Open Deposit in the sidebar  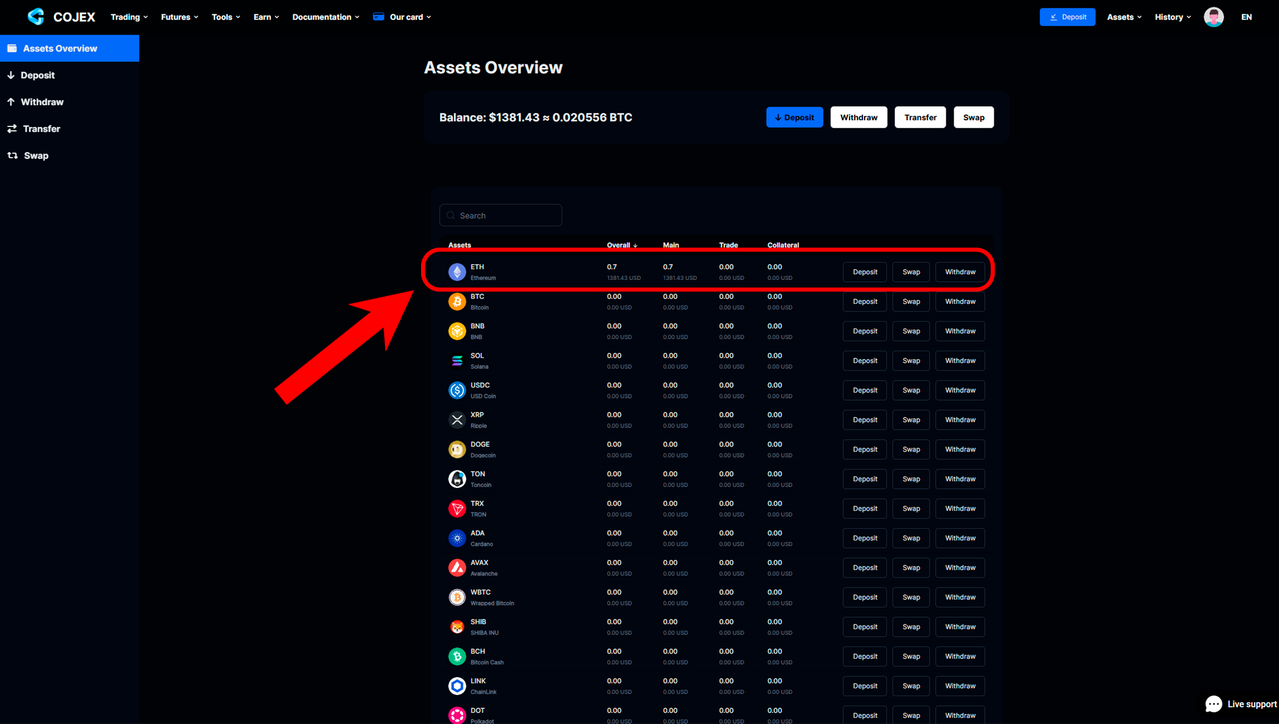click(x=69, y=75)
